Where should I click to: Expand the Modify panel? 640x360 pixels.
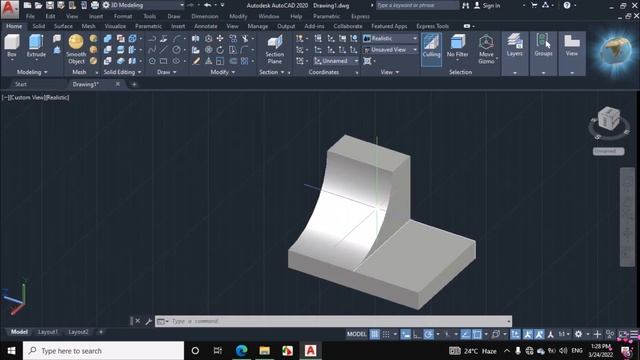[222, 72]
